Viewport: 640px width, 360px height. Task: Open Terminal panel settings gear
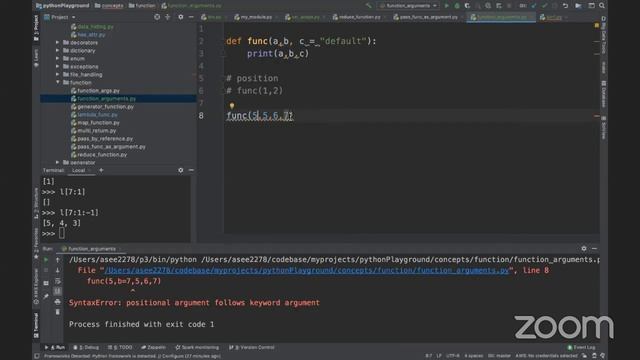click(181, 170)
